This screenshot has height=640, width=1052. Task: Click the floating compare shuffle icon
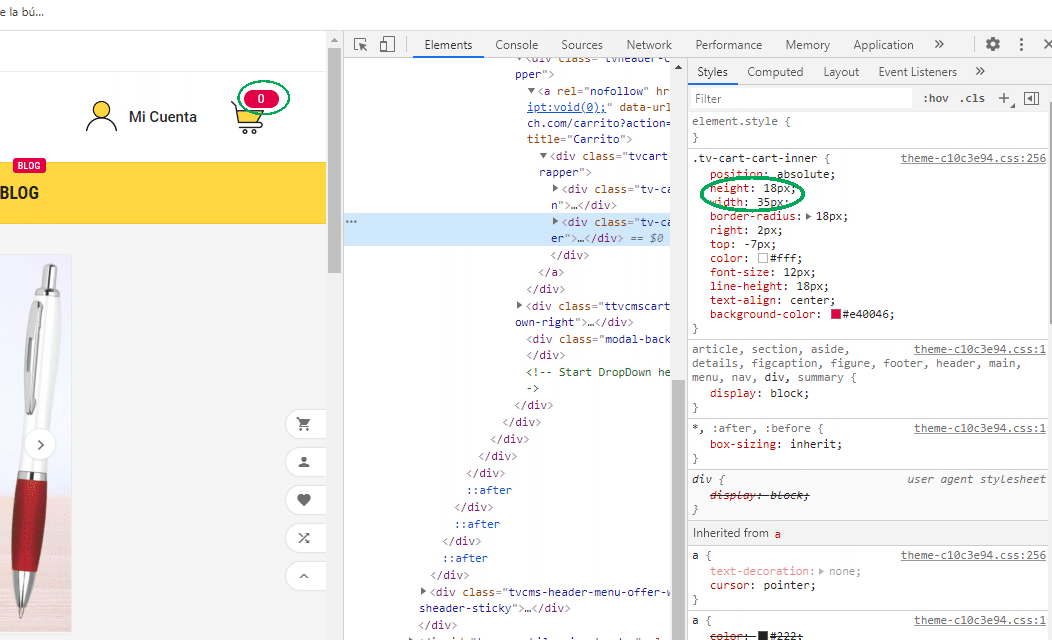click(x=304, y=538)
